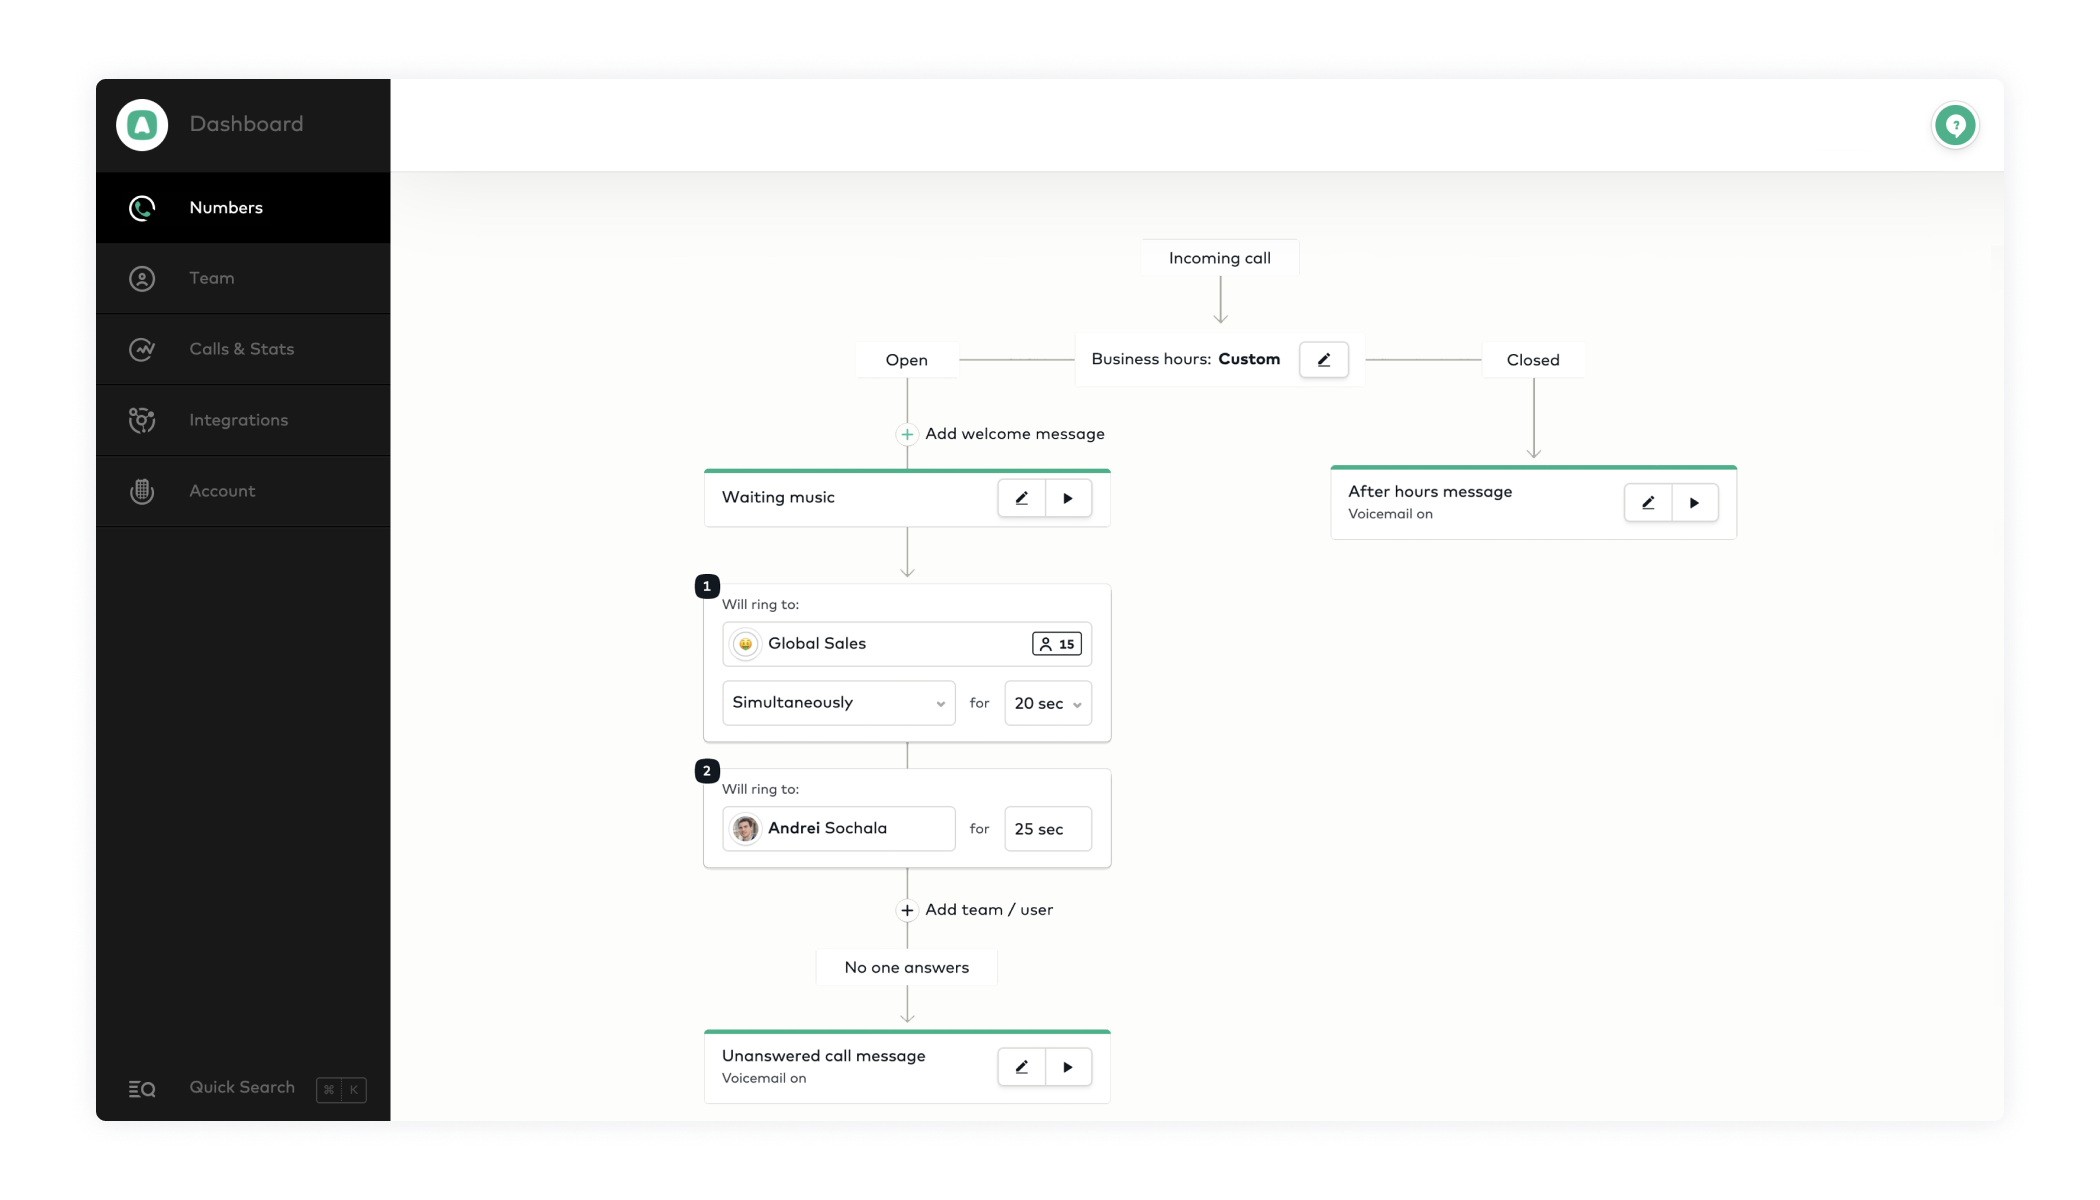The height and width of the screenshot is (1200, 2100).
Task: Click the Calls & Stats menu item
Action: [241, 349]
